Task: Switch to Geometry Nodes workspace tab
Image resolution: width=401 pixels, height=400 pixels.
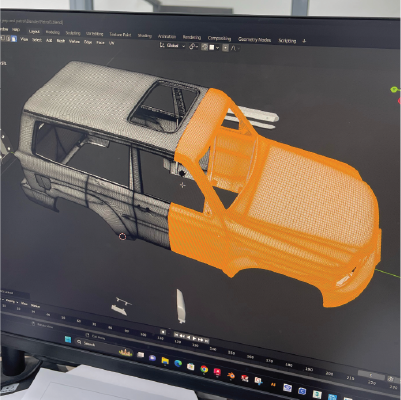Action: click(x=254, y=39)
